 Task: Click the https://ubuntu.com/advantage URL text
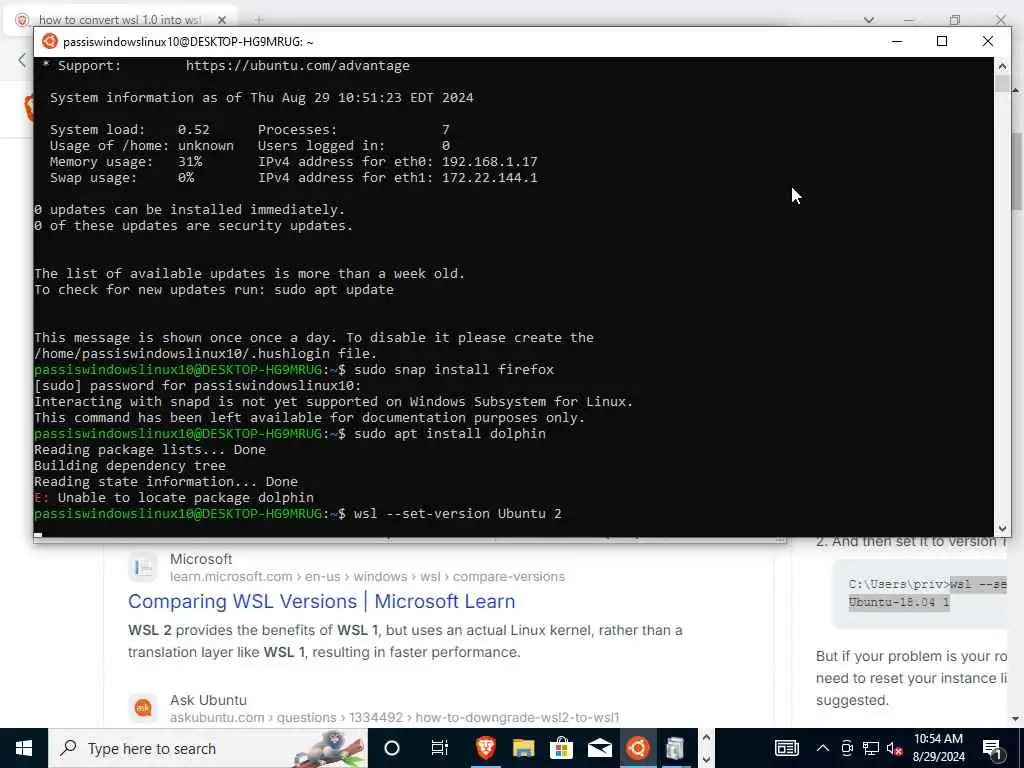point(298,65)
